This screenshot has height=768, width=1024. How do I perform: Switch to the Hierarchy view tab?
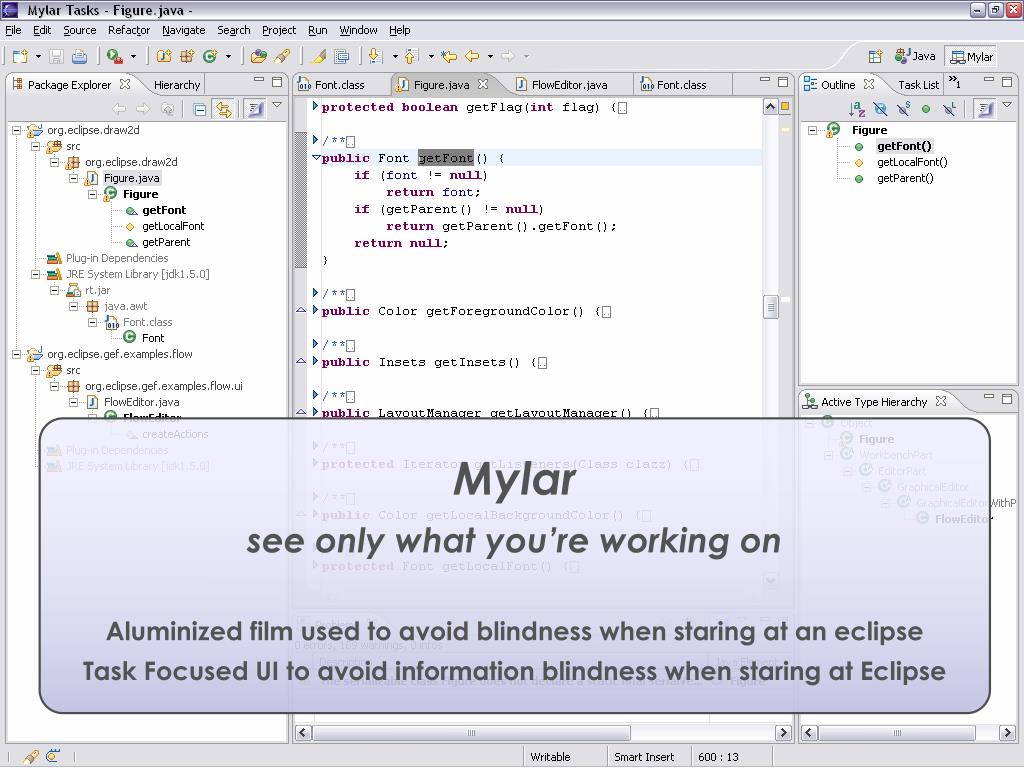tap(176, 85)
